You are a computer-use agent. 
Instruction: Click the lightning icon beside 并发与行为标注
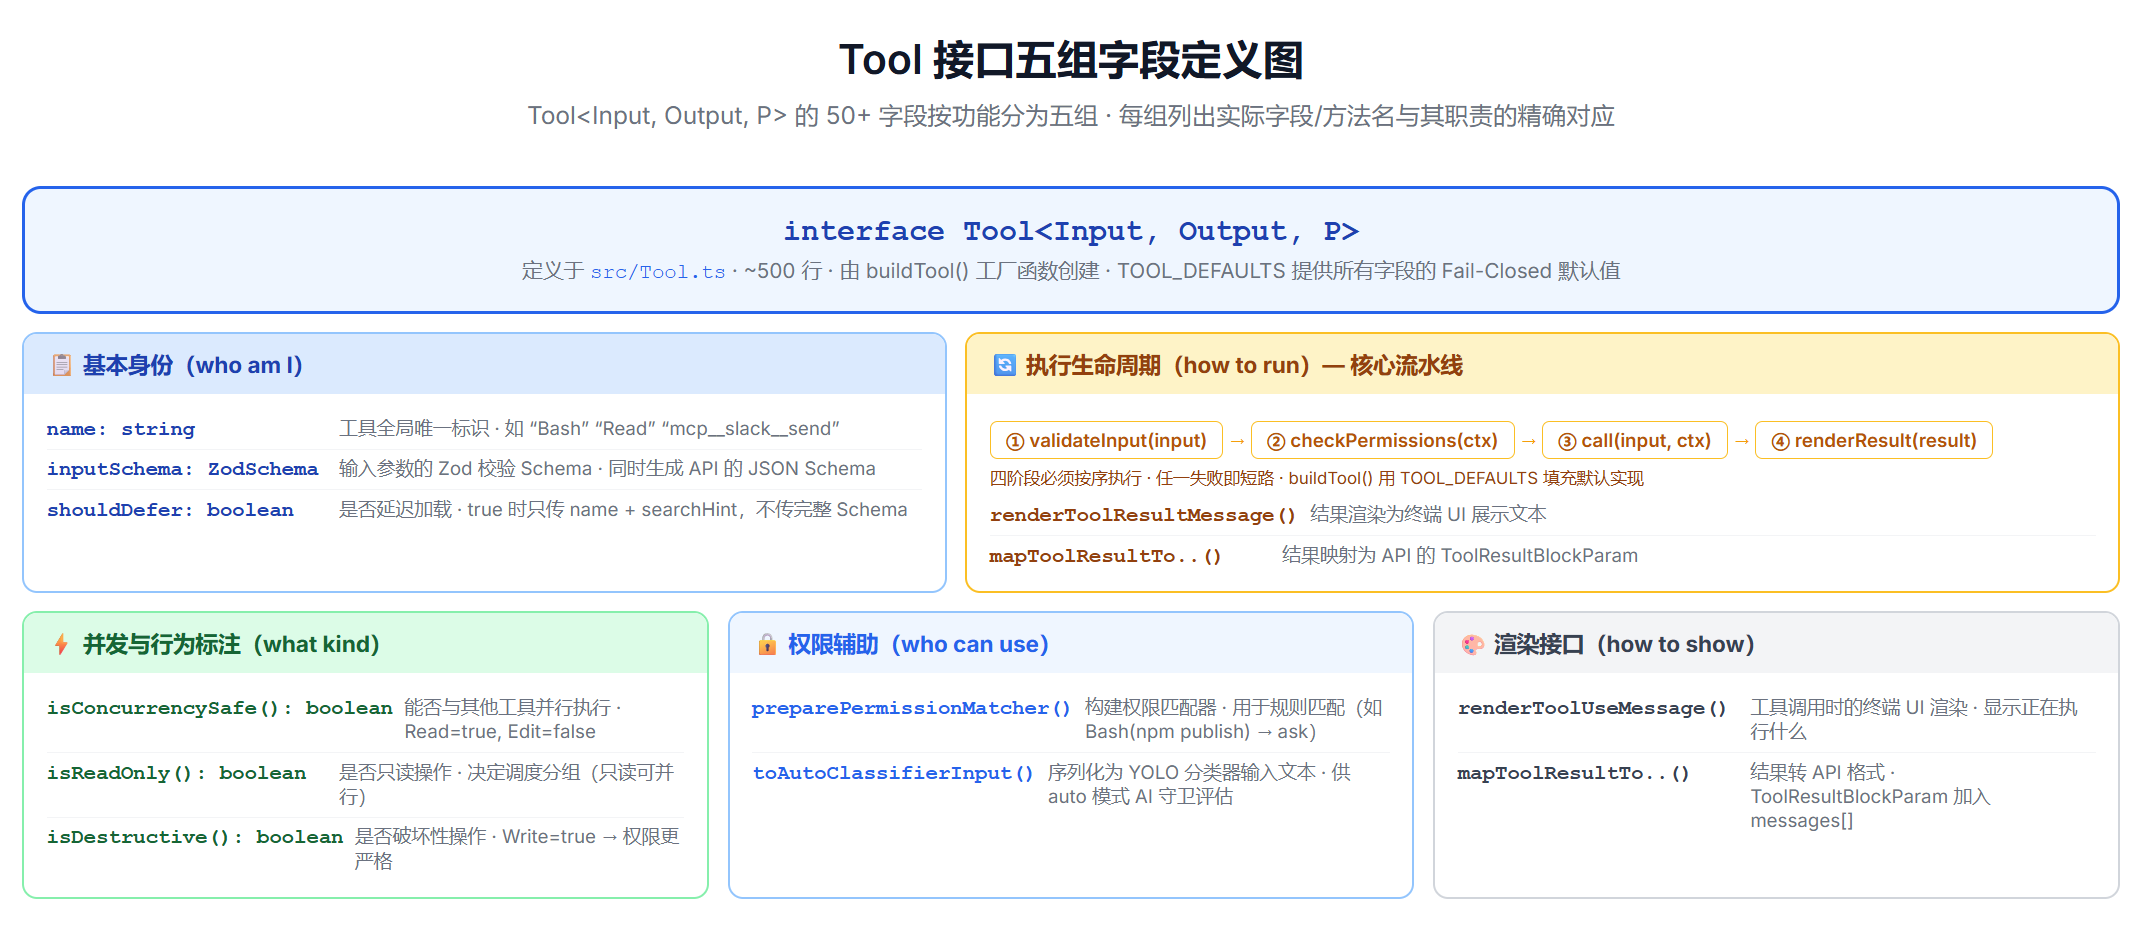click(62, 645)
